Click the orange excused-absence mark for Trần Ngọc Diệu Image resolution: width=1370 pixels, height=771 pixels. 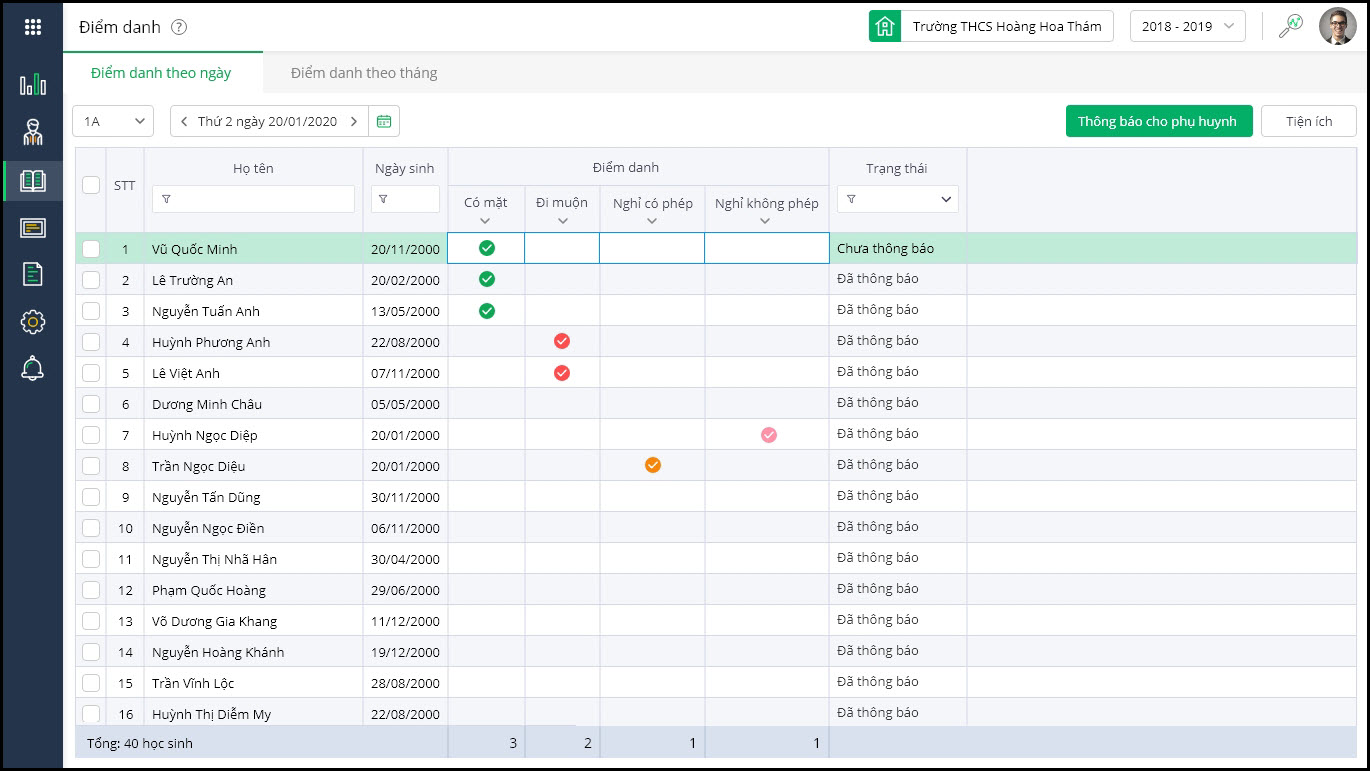point(652,465)
